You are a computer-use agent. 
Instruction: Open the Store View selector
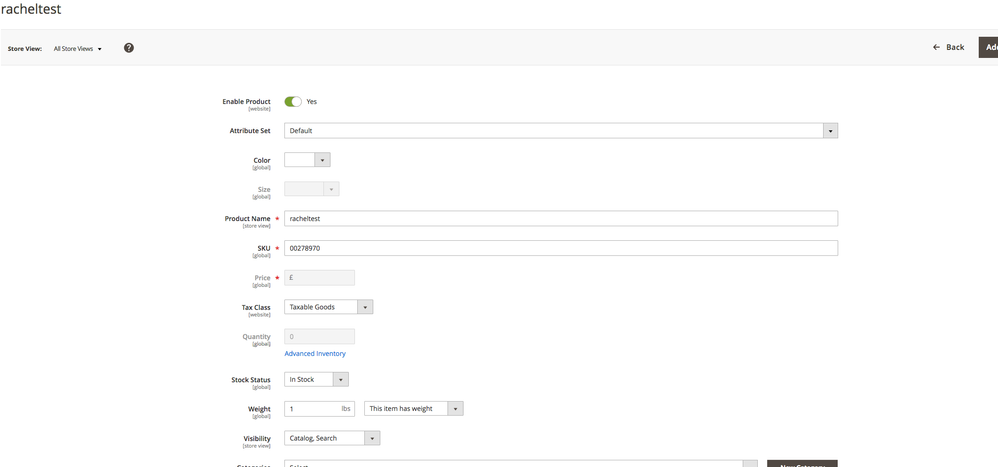click(x=78, y=48)
